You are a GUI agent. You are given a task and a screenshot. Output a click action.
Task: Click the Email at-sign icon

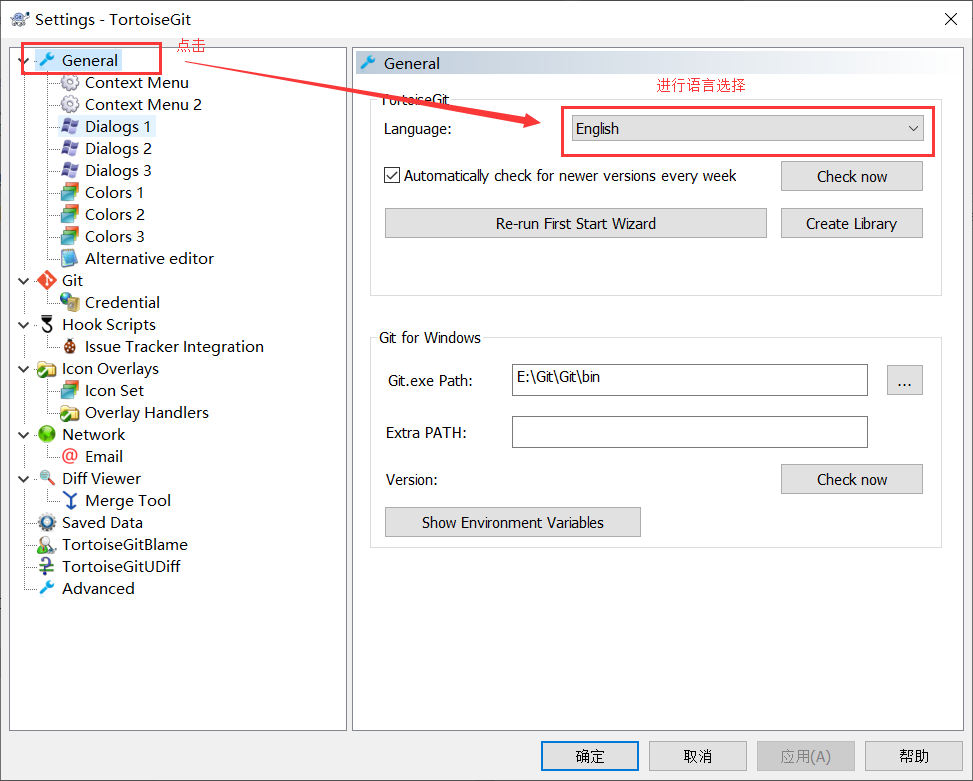coord(70,457)
